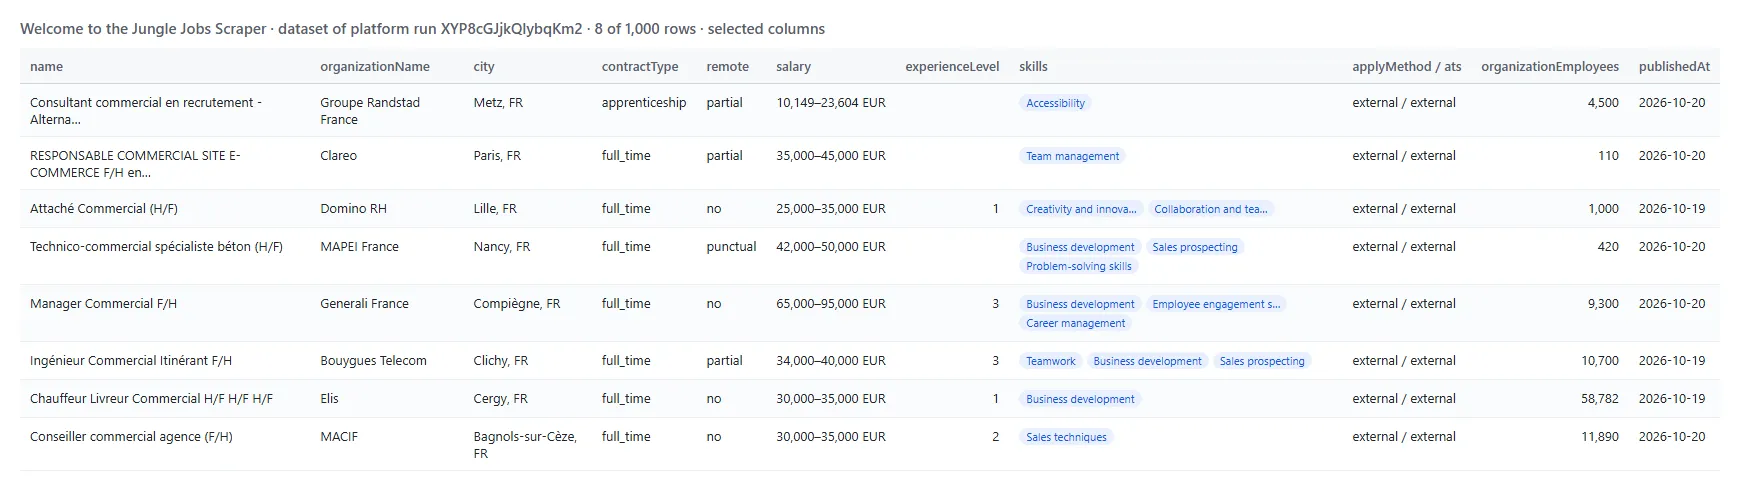Click the Bouygues Telecom organization cell
Screen dimensions: 1740x489
click(373, 361)
